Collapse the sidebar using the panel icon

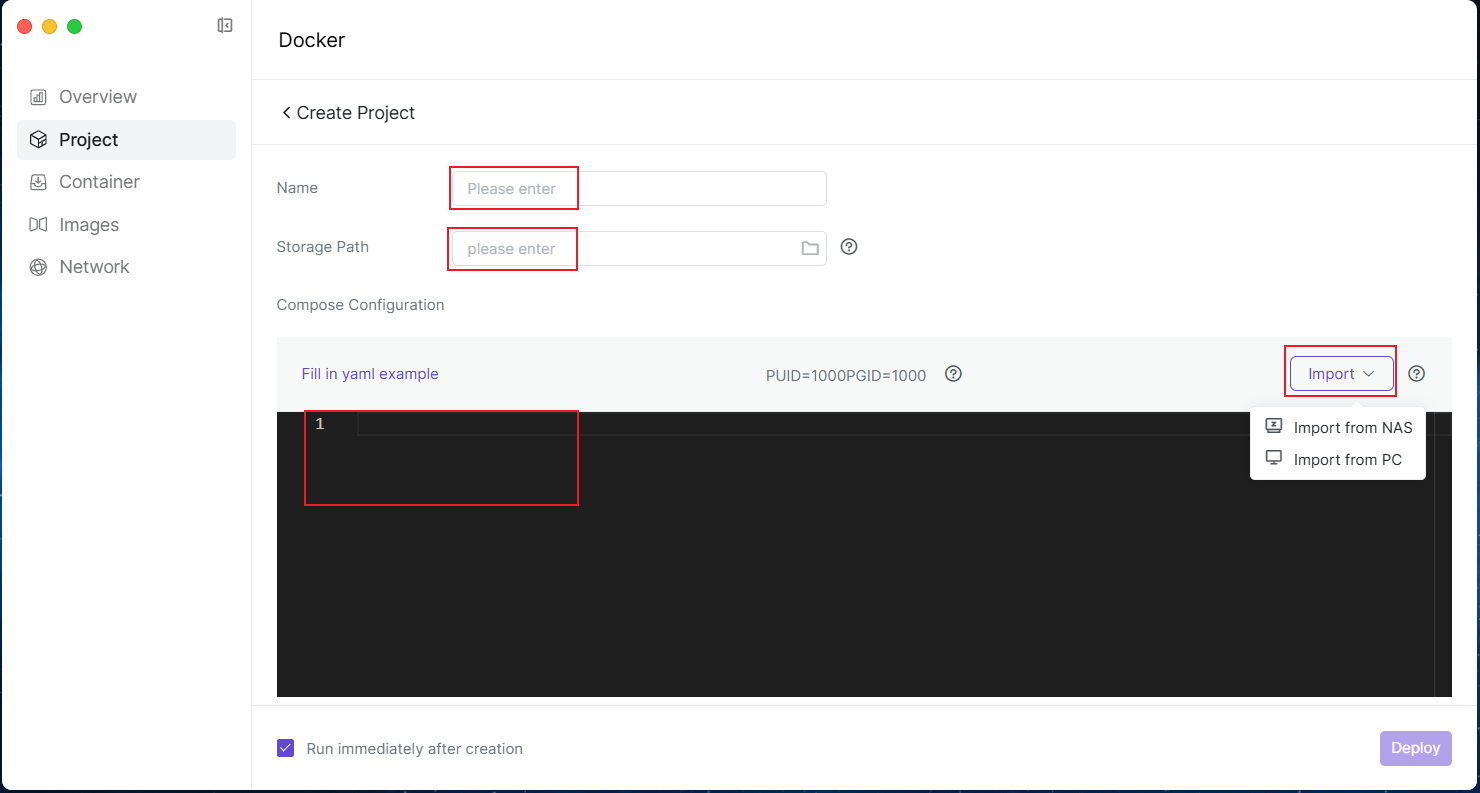click(225, 26)
